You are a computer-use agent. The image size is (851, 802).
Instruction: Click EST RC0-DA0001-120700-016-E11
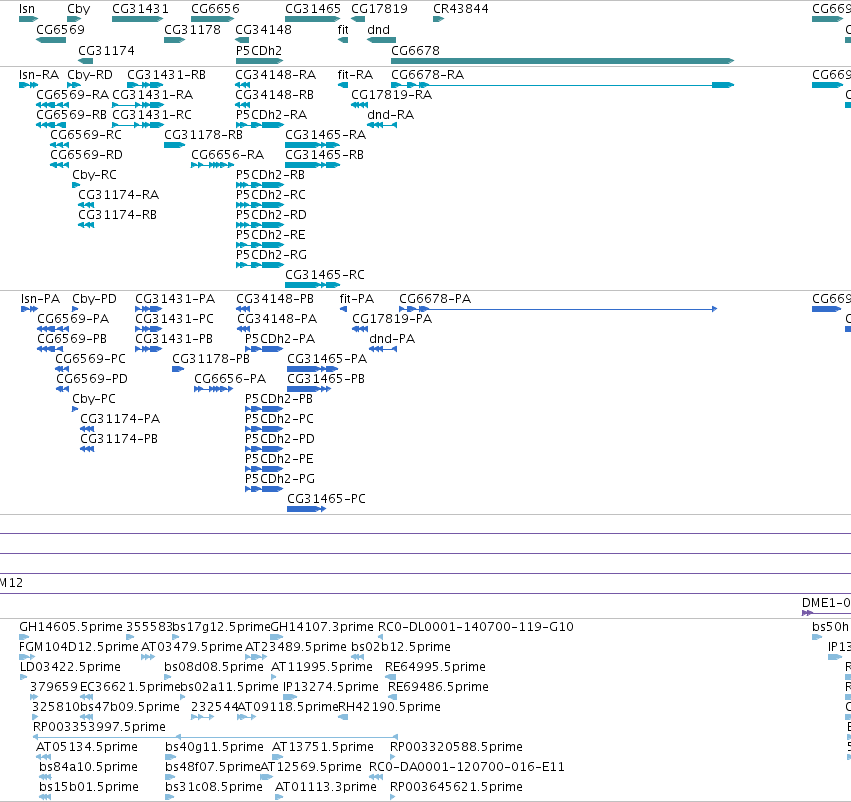(467, 767)
